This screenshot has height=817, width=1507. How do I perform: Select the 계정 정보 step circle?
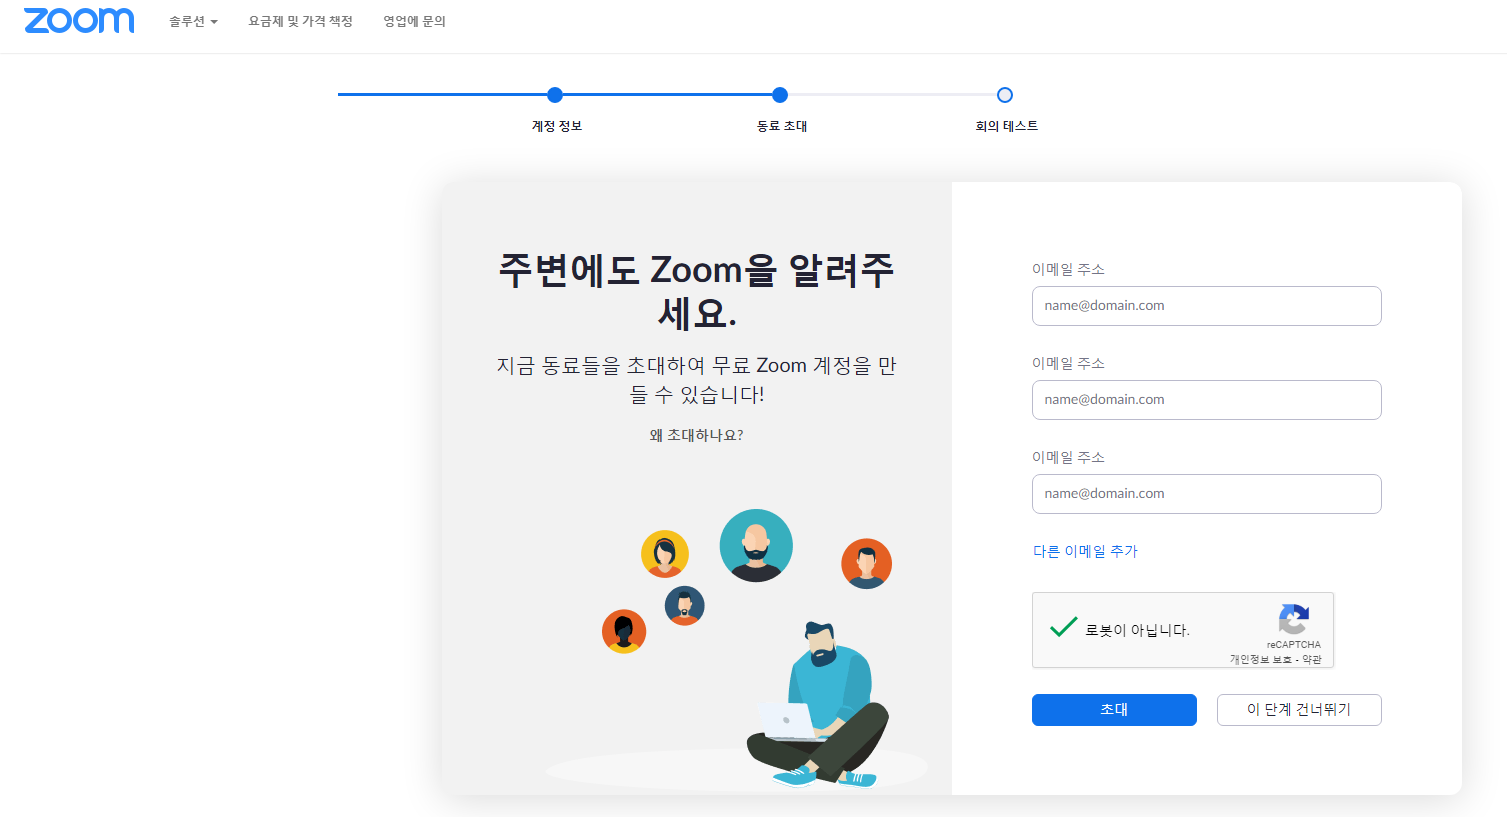tap(555, 95)
